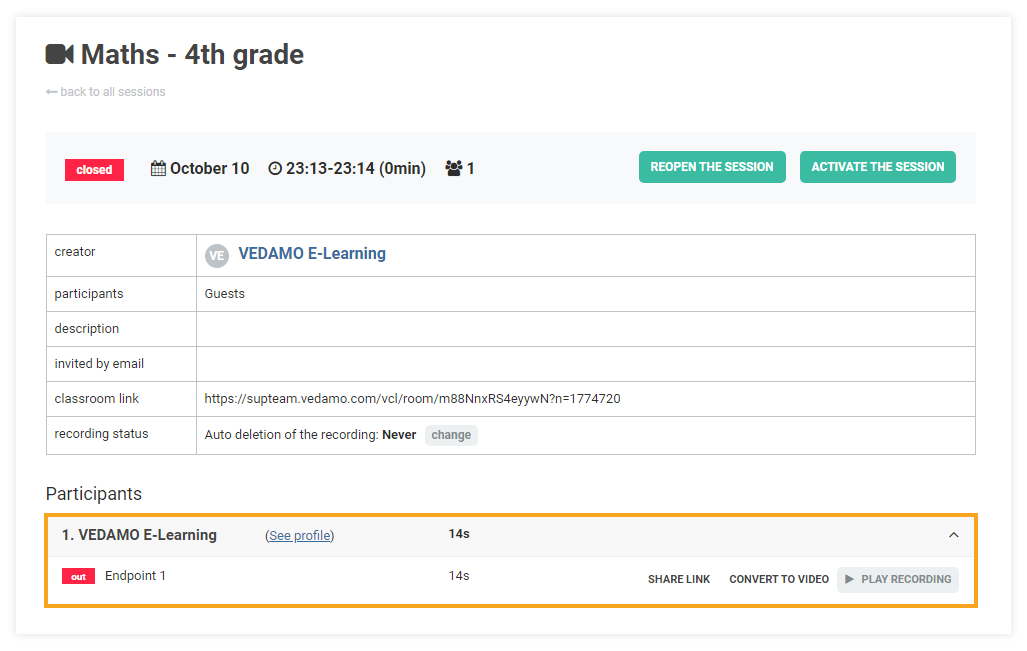Click the video camera icon beside the title

pyautogui.click(x=60, y=54)
